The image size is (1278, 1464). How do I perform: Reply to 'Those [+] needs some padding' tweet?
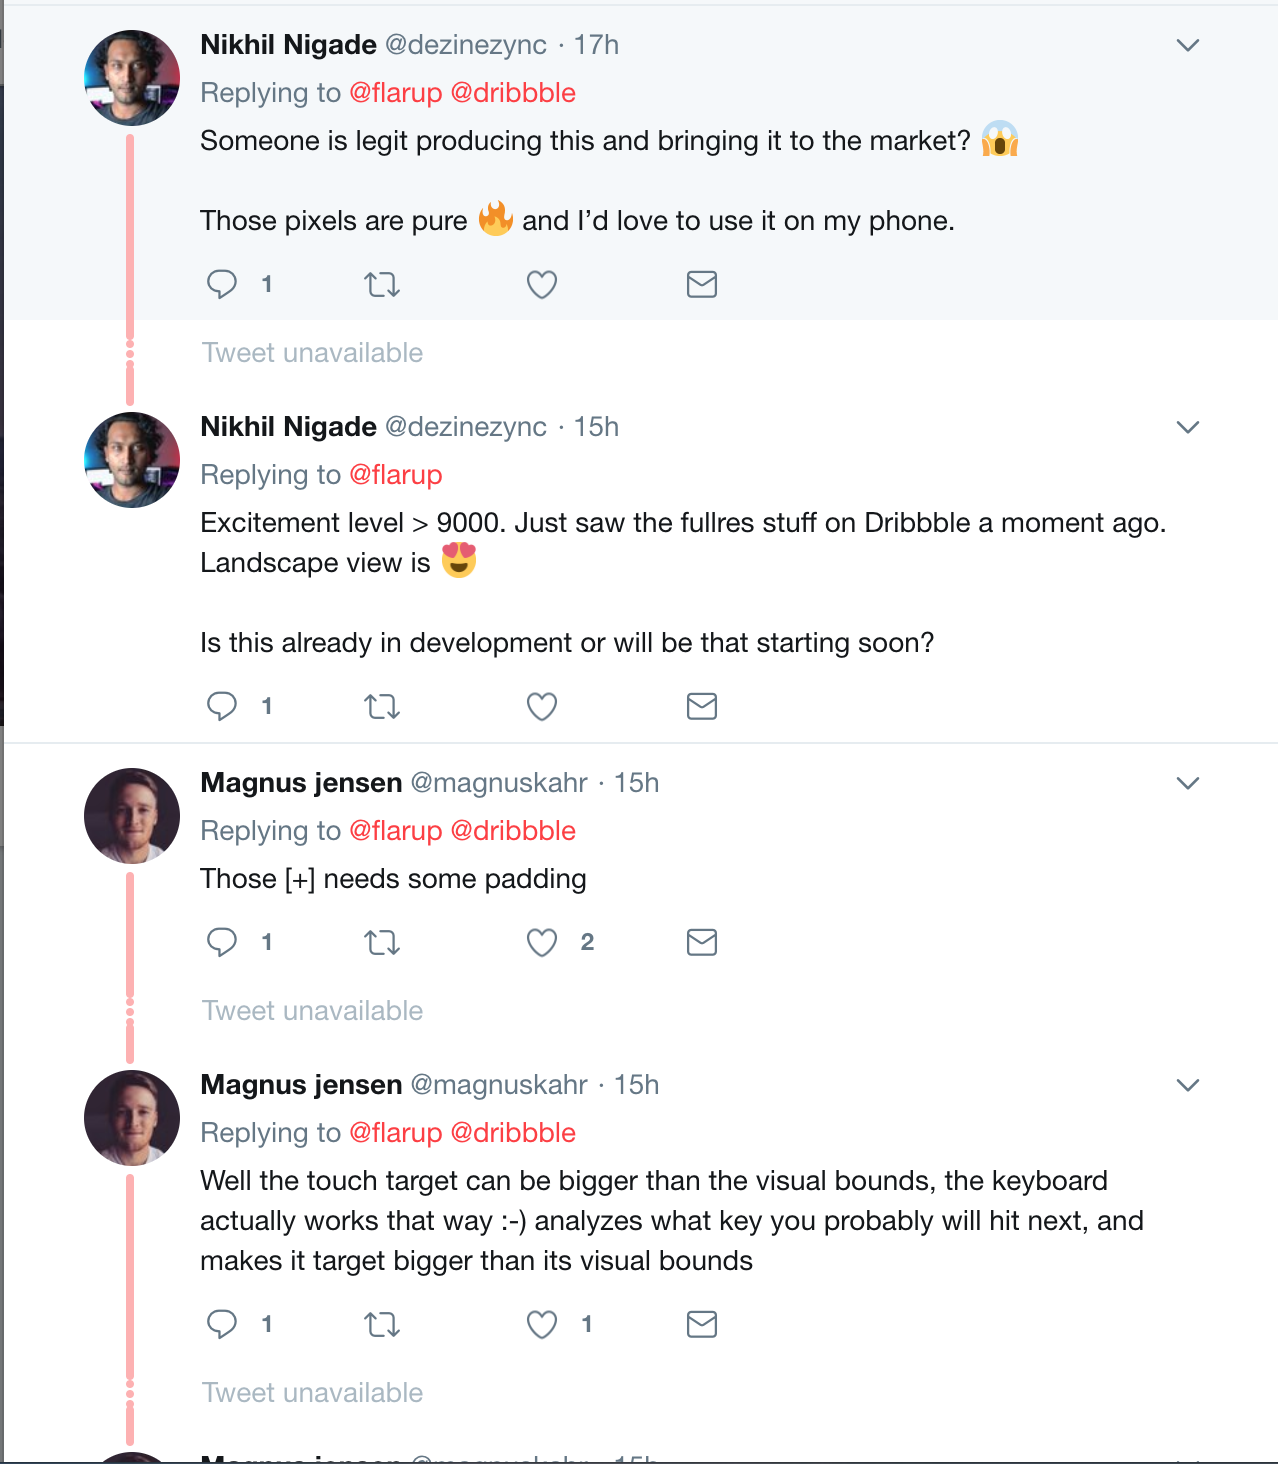click(x=221, y=942)
